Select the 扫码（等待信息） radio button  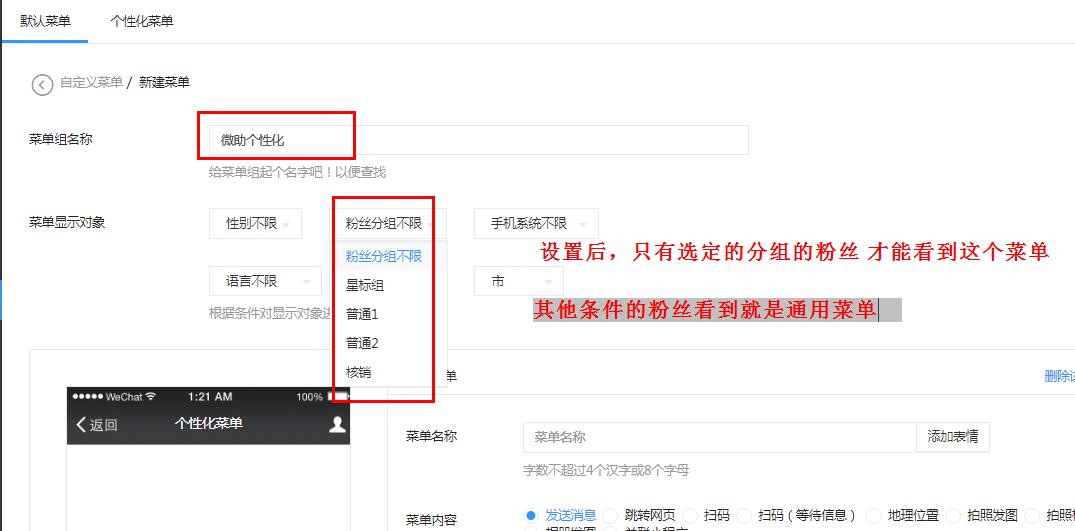pos(745,515)
